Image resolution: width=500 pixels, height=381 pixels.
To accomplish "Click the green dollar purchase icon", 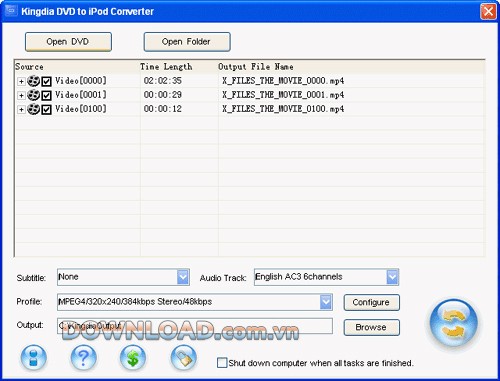I will (x=133, y=358).
